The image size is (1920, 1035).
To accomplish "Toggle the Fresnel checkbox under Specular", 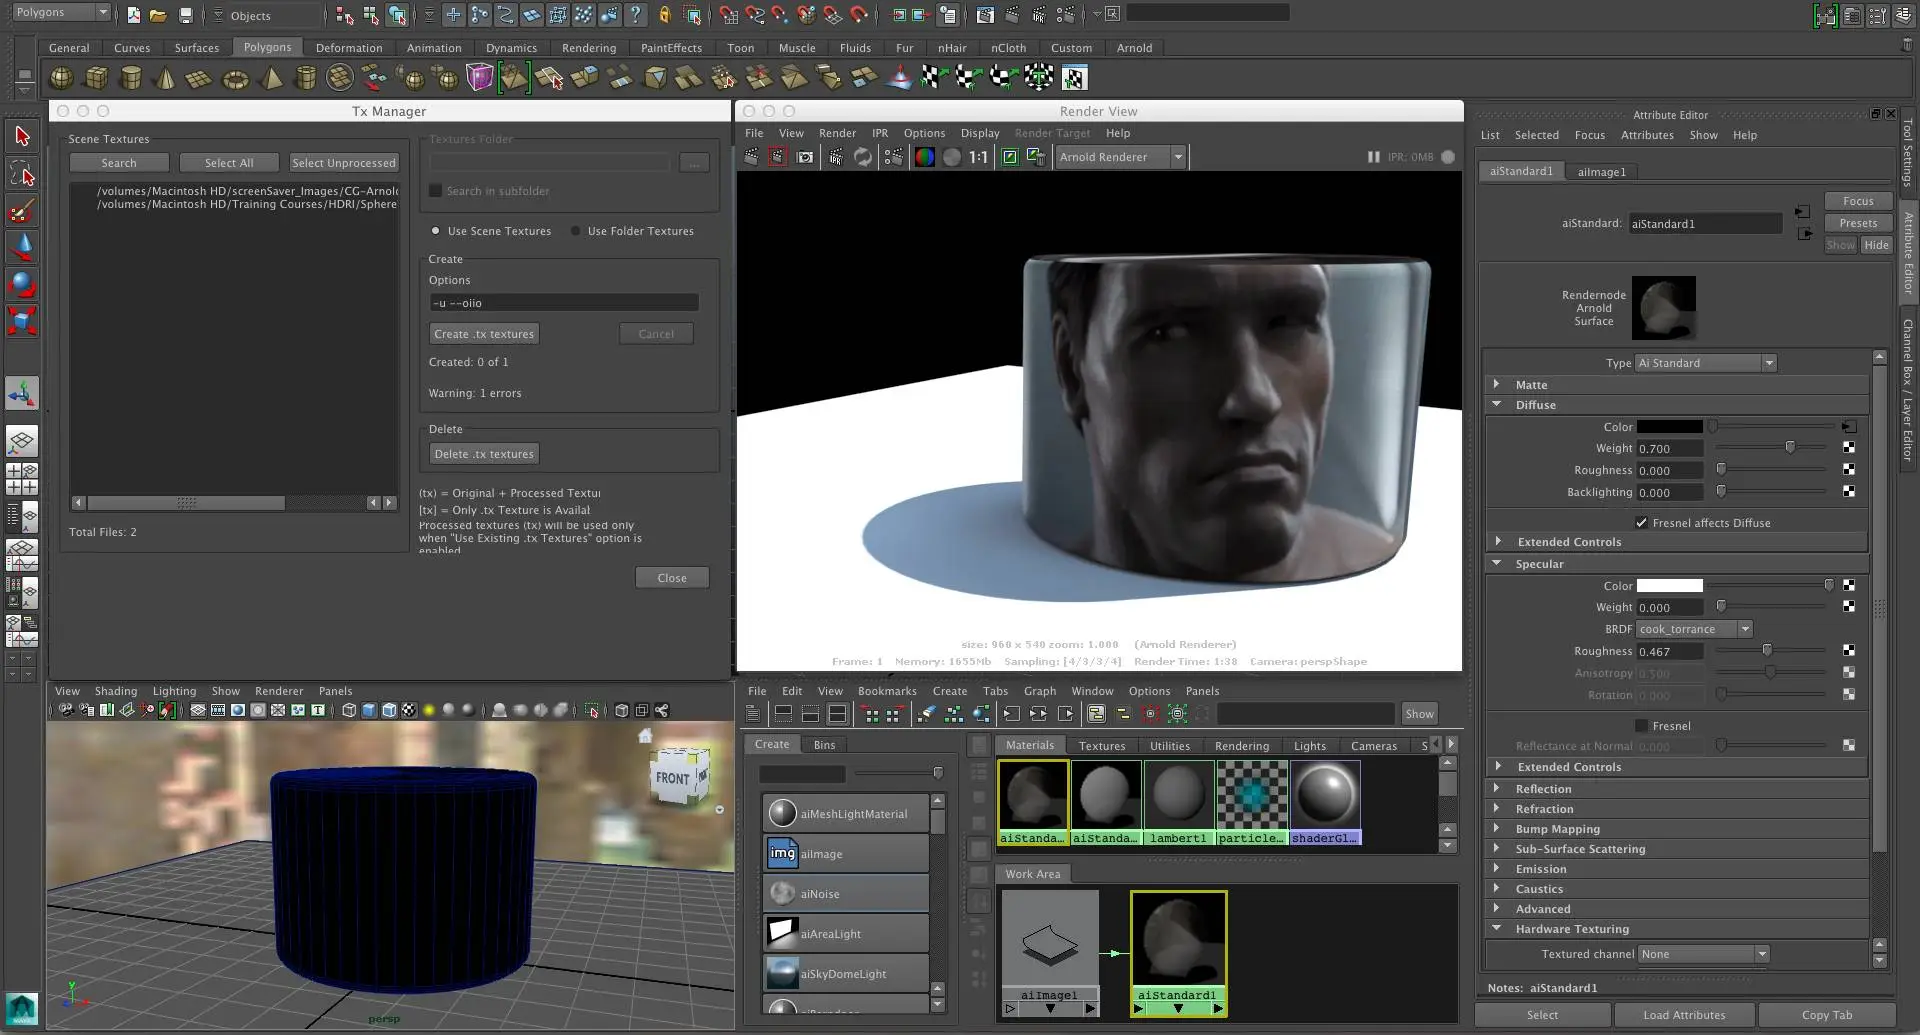I will click(1641, 726).
